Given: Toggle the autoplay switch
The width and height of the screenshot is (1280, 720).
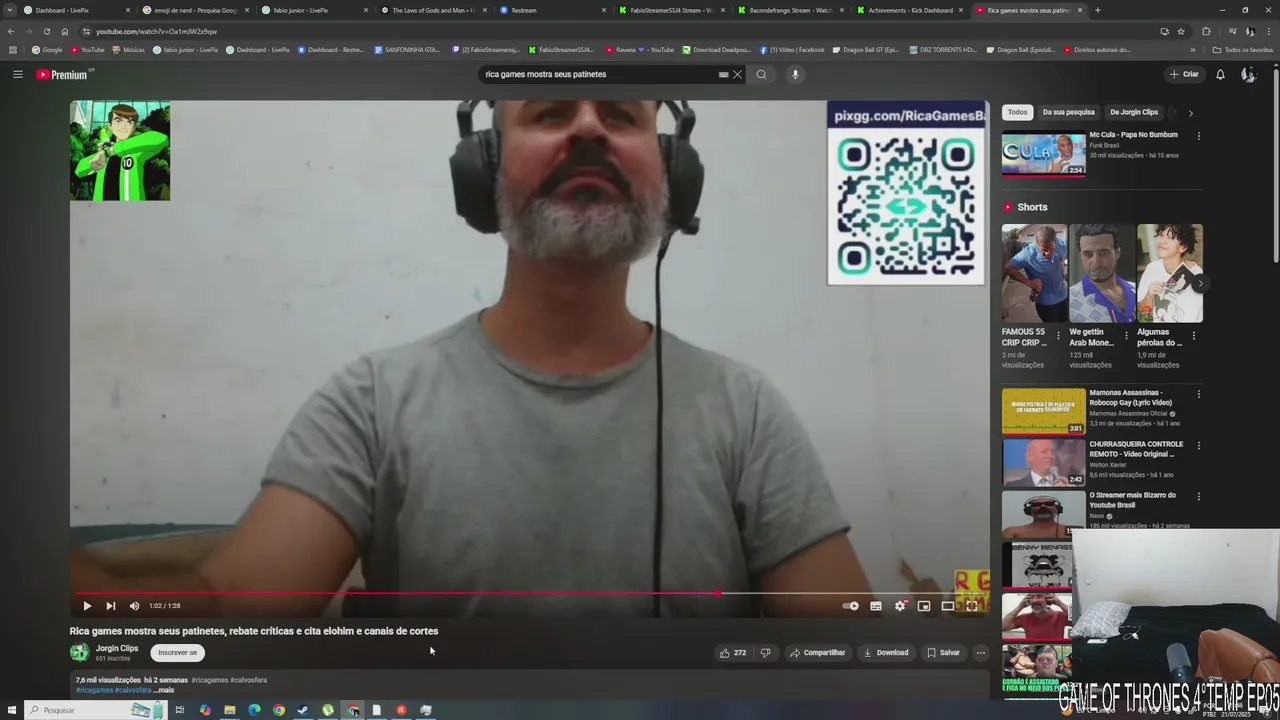Looking at the screenshot, I should coord(850,605).
